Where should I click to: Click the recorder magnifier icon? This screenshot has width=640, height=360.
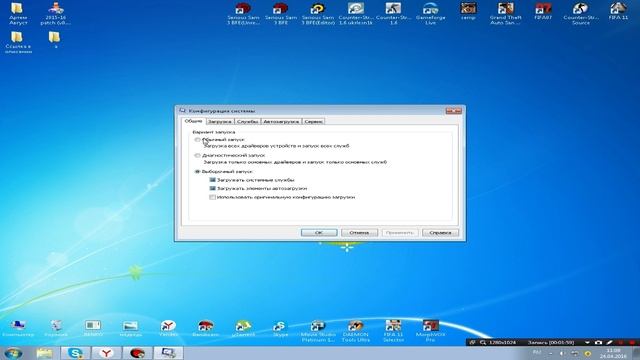(x=483, y=342)
